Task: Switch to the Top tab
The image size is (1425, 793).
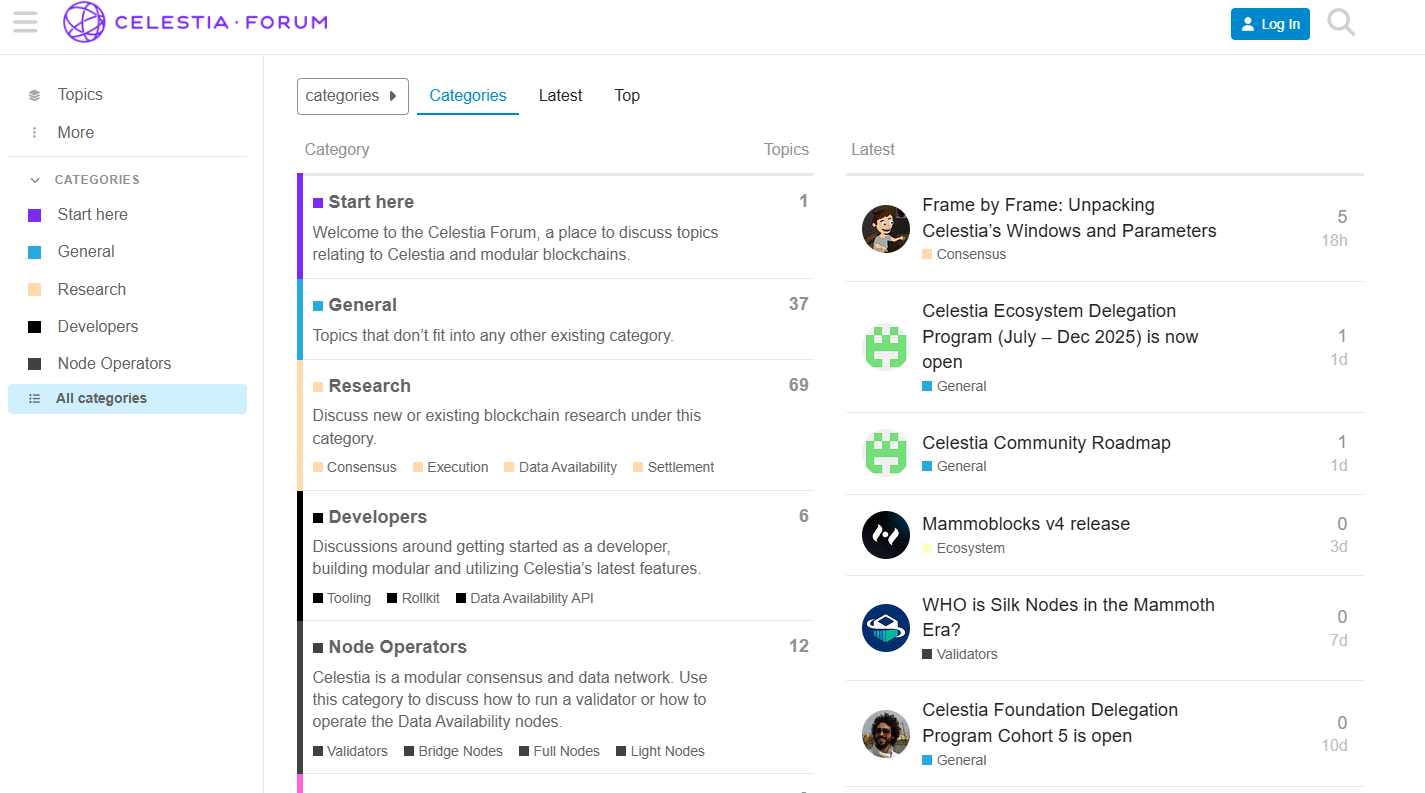Action: click(627, 96)
